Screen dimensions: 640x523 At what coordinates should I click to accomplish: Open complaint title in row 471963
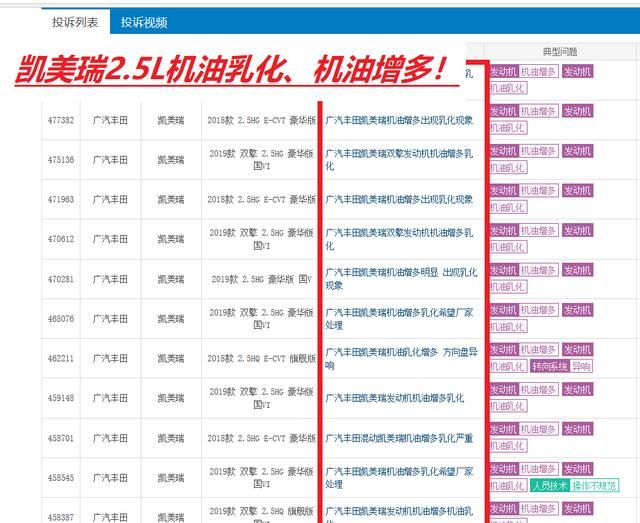399,200
